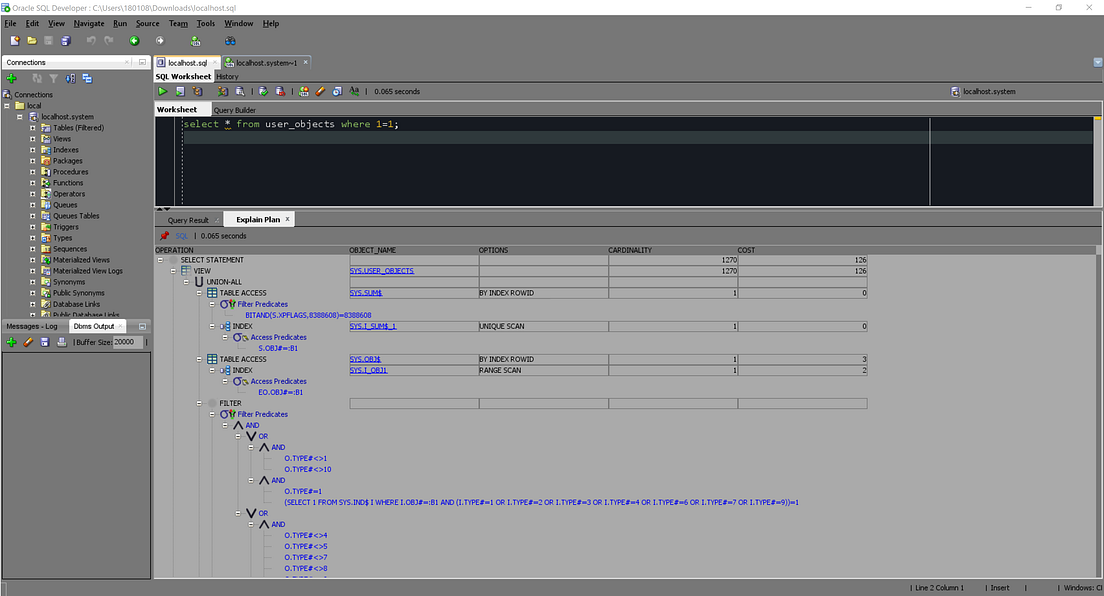The width and height of the screenshot is (1104, 596).
Task: Expand the Tables (Filtered) node
Action: pyautogui.click(x=33, y=127)
